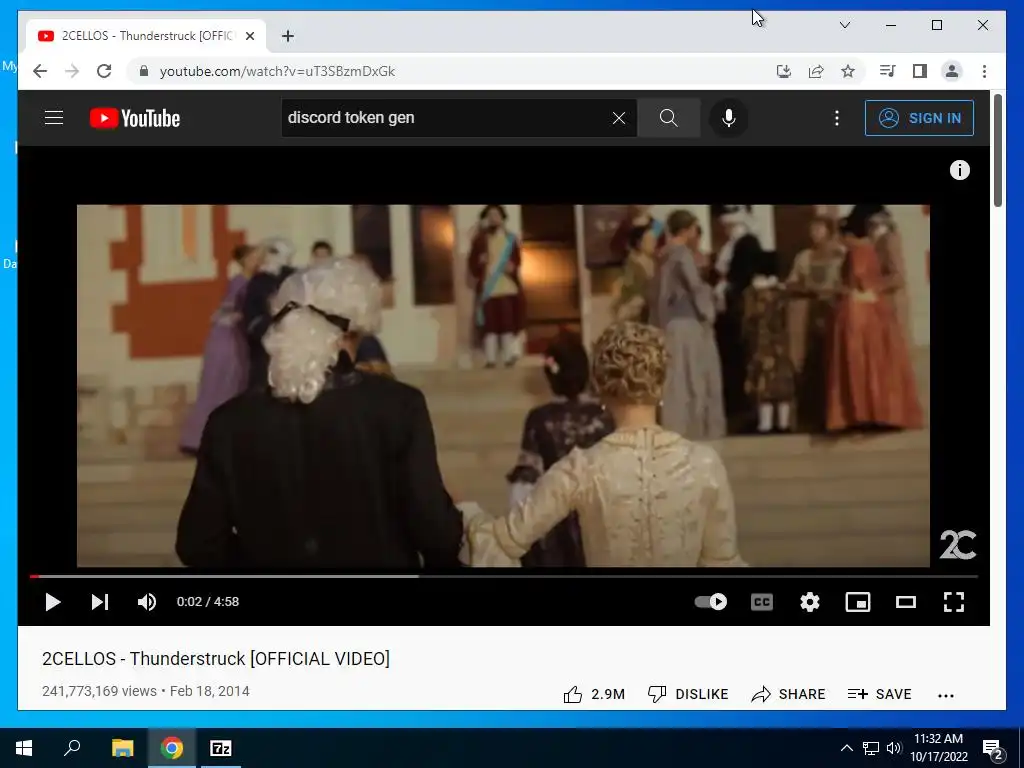Skip to the next video
This screenshot has height=768, width=1024.
click(x=100, y=601)
